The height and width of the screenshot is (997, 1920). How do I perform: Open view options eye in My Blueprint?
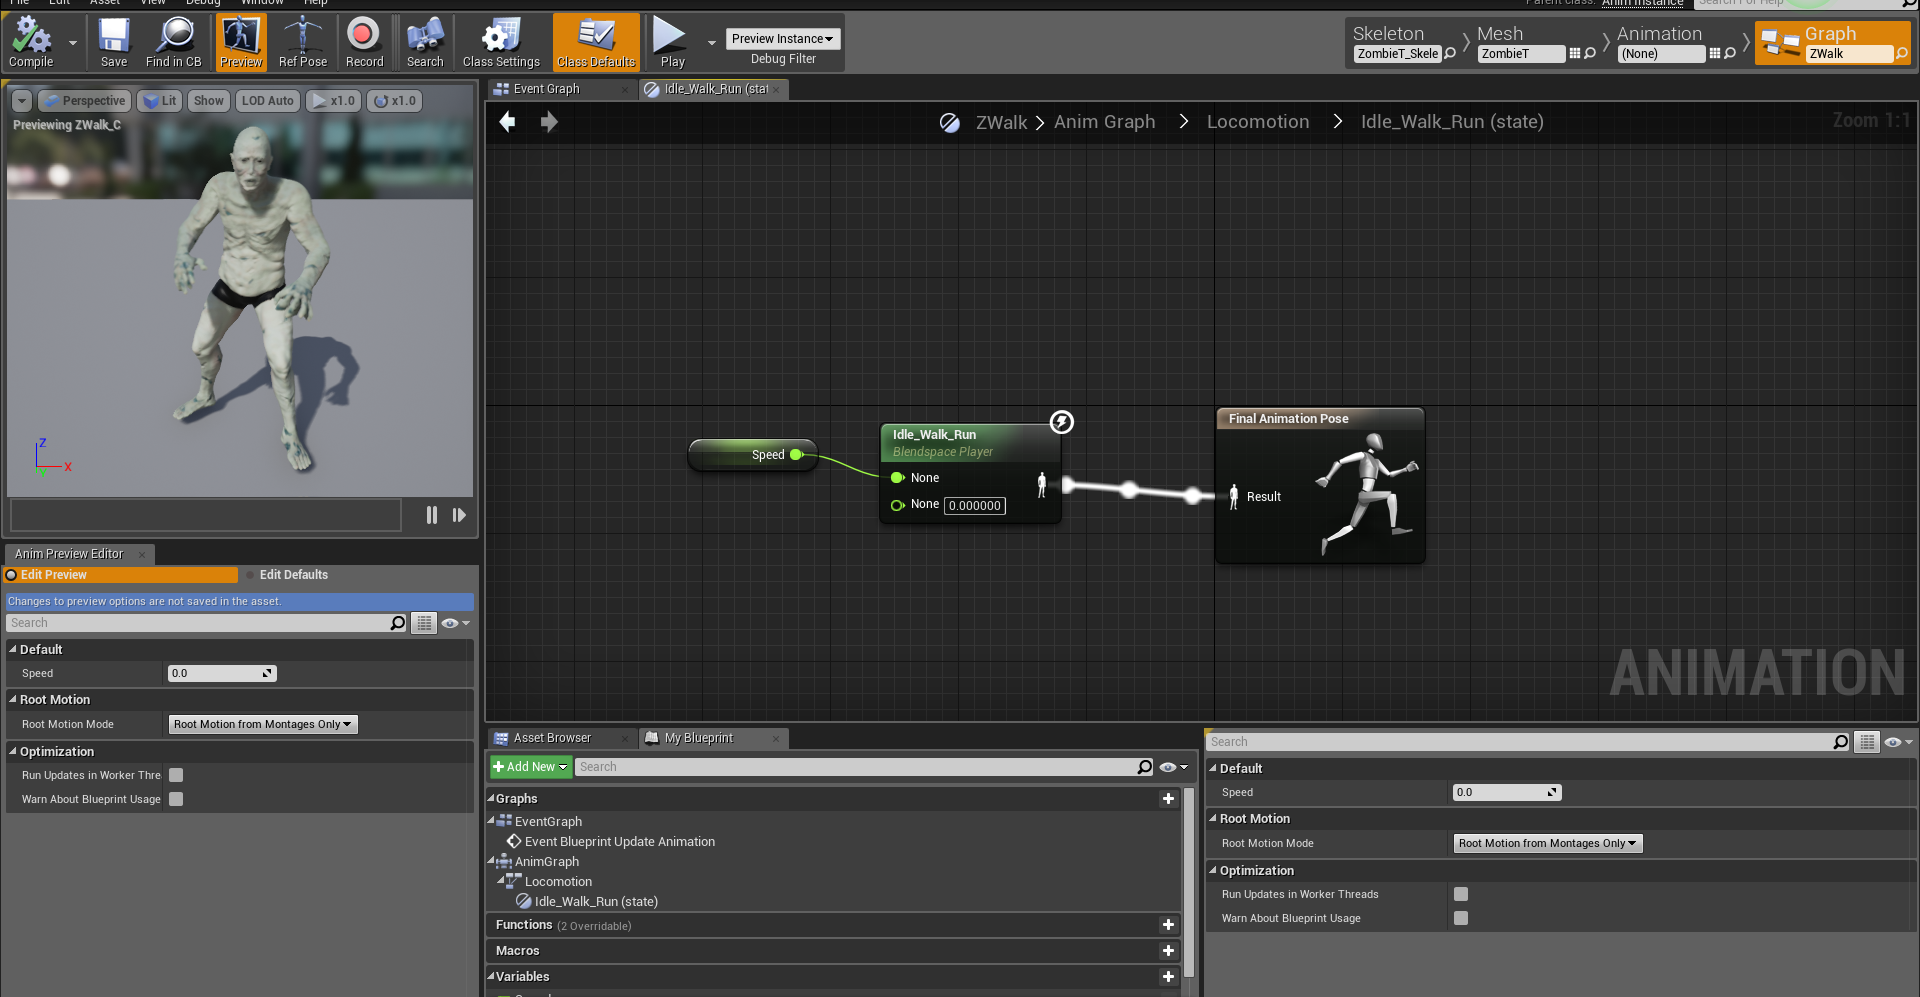pyautogui.click(x=1173, y=767)
